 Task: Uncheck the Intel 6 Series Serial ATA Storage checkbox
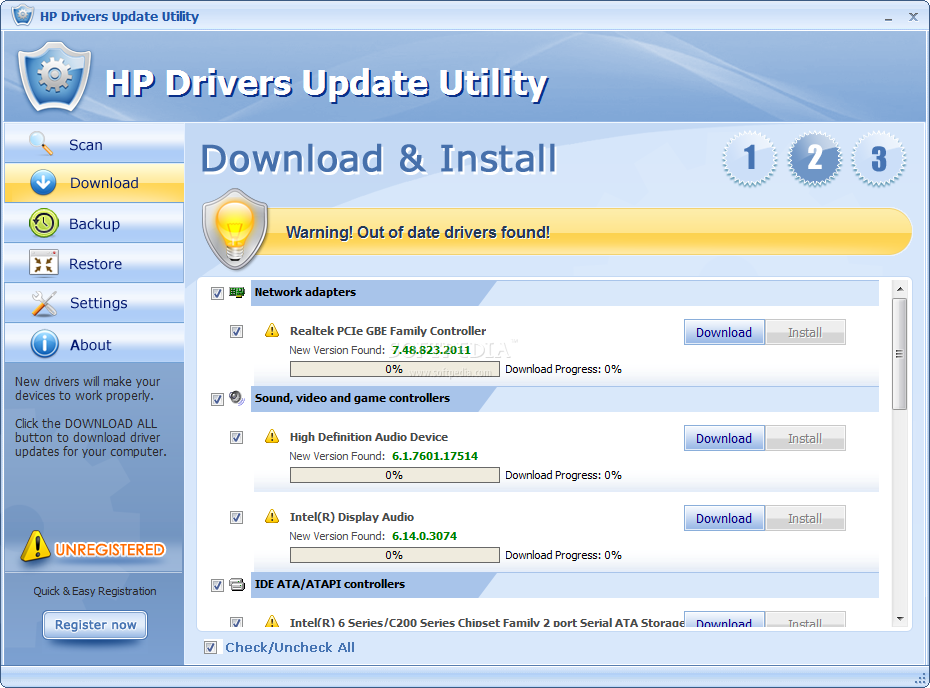pyautogui.click(x=236, y=622)
